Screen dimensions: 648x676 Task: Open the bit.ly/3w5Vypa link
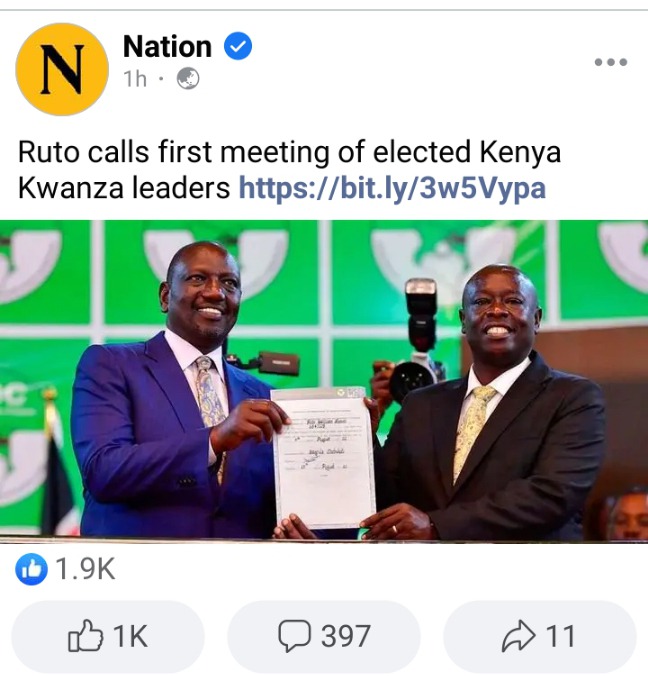[x=392, y=188]
